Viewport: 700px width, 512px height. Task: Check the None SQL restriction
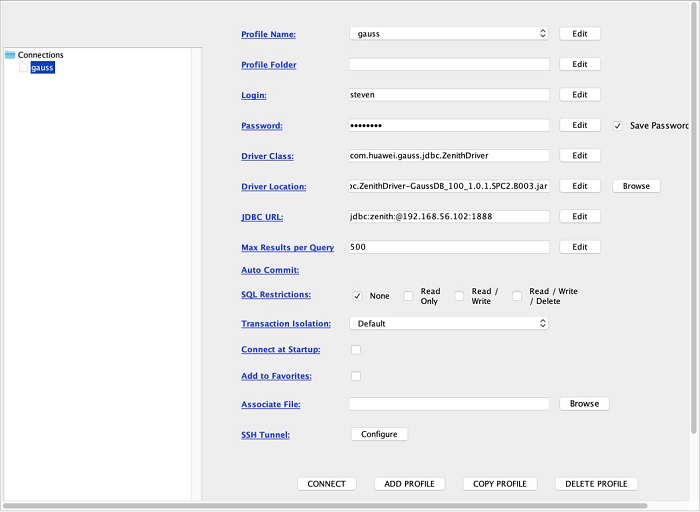pyautogui.click(x=357, y=296)
